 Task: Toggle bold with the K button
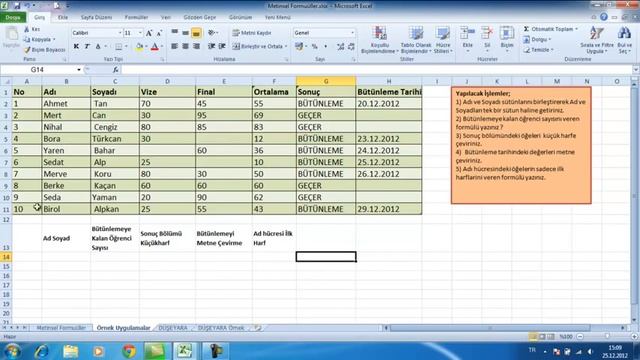point(76,47)
